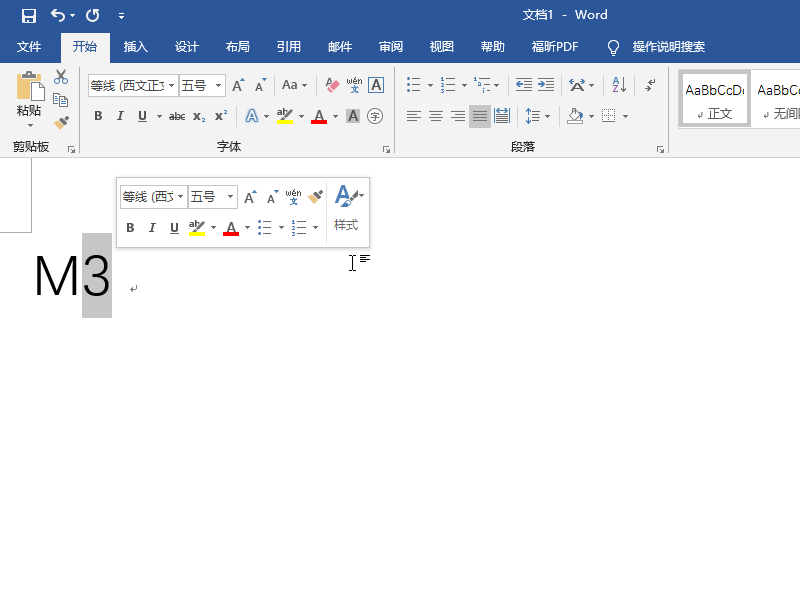
Task: Toggle bold in the ribbon
Action: 98,116
